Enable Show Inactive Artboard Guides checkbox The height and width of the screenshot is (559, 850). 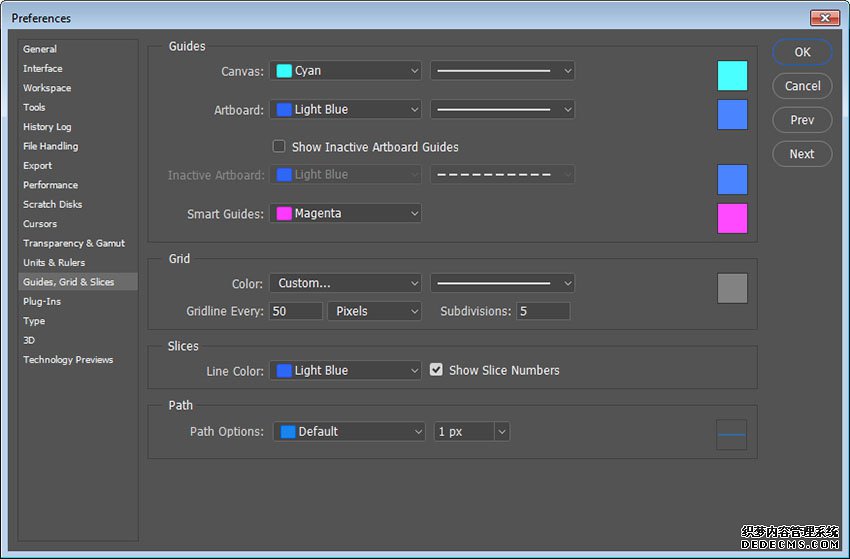(279, 146)
